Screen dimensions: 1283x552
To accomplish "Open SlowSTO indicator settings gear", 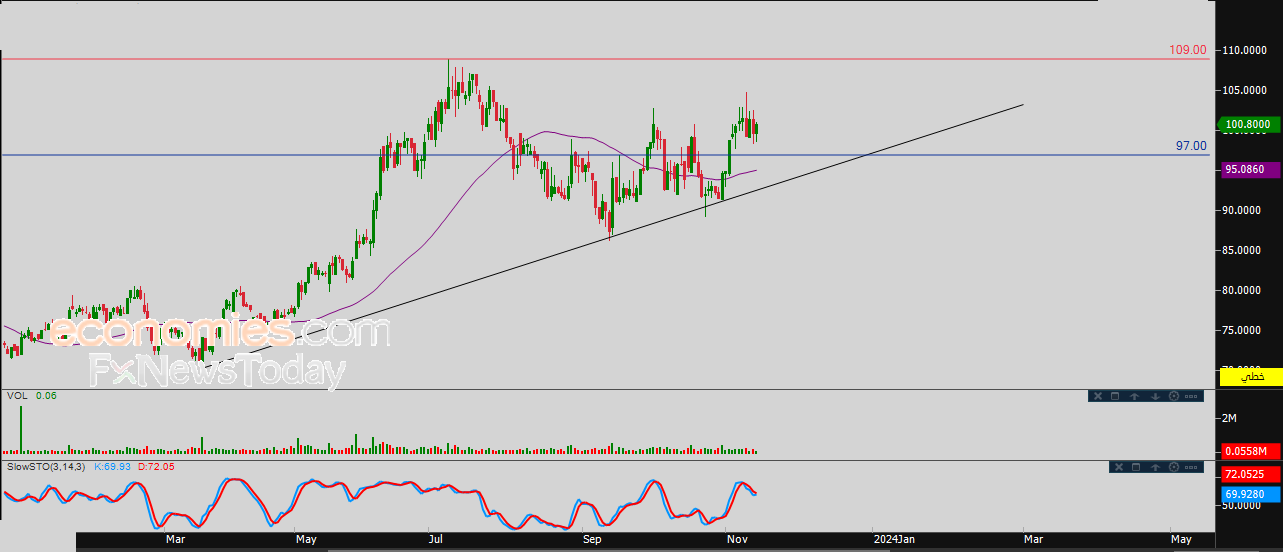I will click(x=1174, y=467).
